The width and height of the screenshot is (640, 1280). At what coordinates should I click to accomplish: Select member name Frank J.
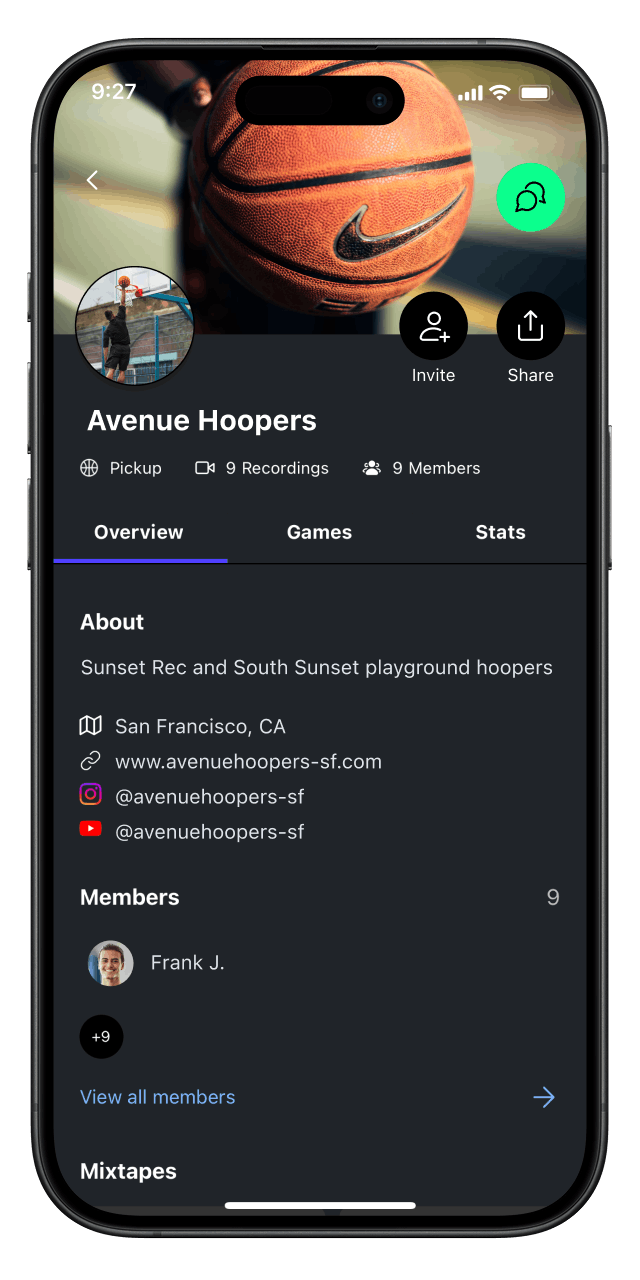tap(188, 963)
